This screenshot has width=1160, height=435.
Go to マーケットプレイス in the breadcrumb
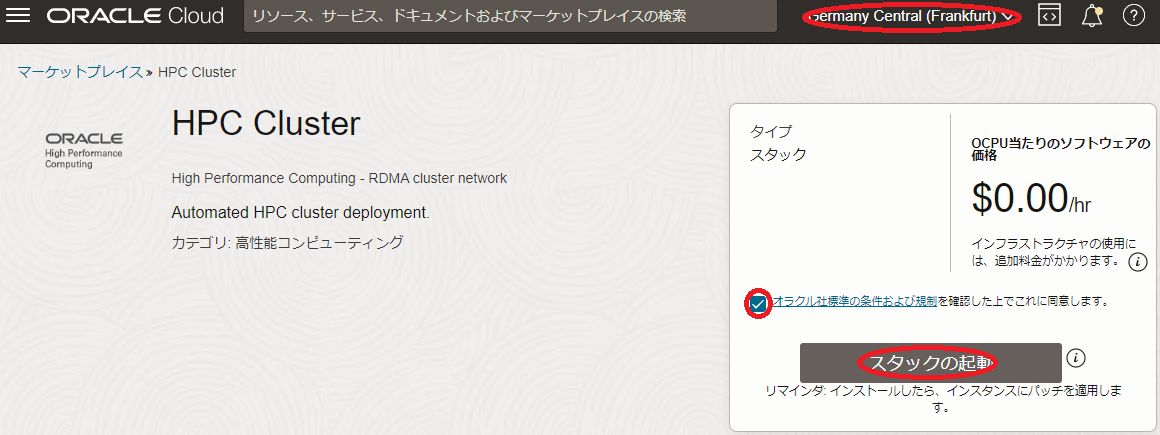point(80,72)
